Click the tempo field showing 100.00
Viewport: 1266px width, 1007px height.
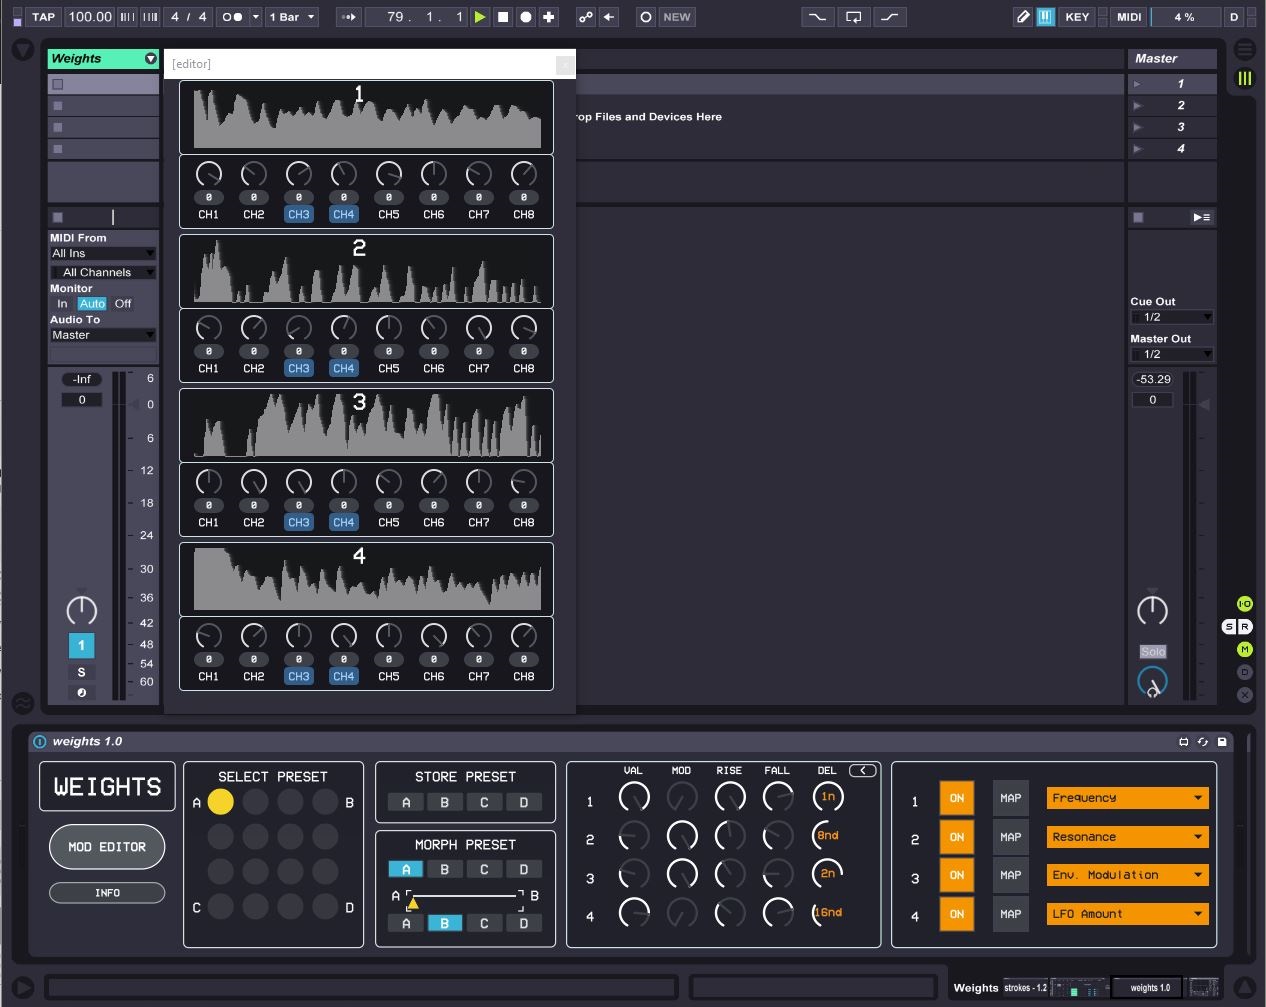(90, 17)
